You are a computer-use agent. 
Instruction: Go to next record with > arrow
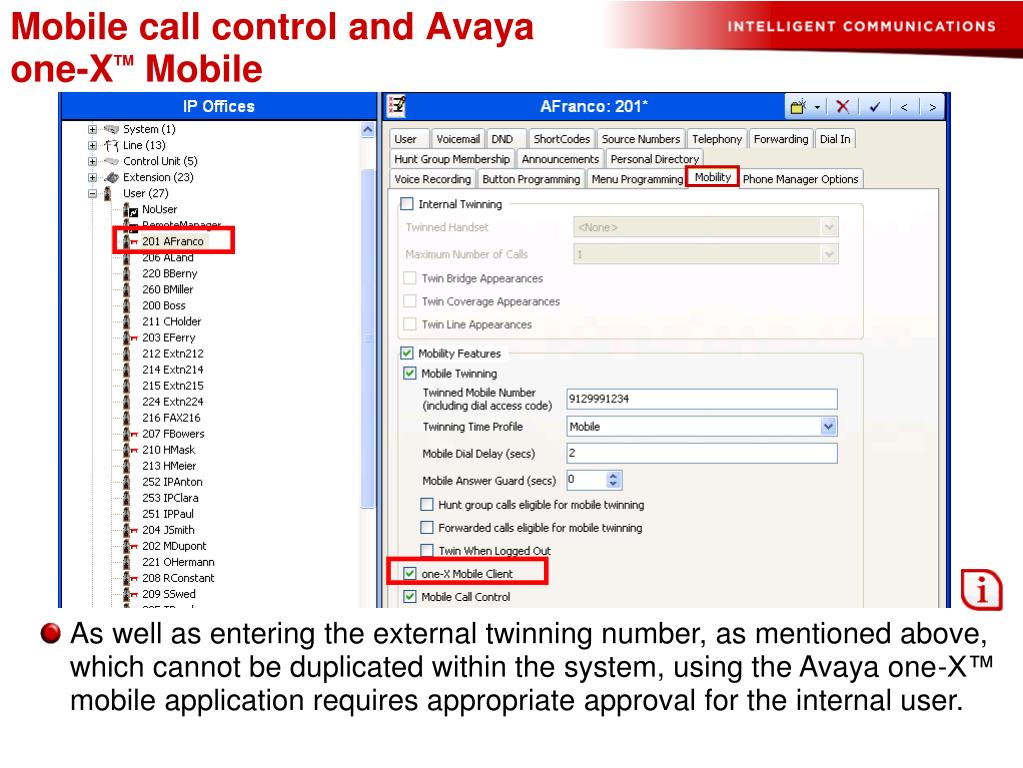(x=932, y=107)
